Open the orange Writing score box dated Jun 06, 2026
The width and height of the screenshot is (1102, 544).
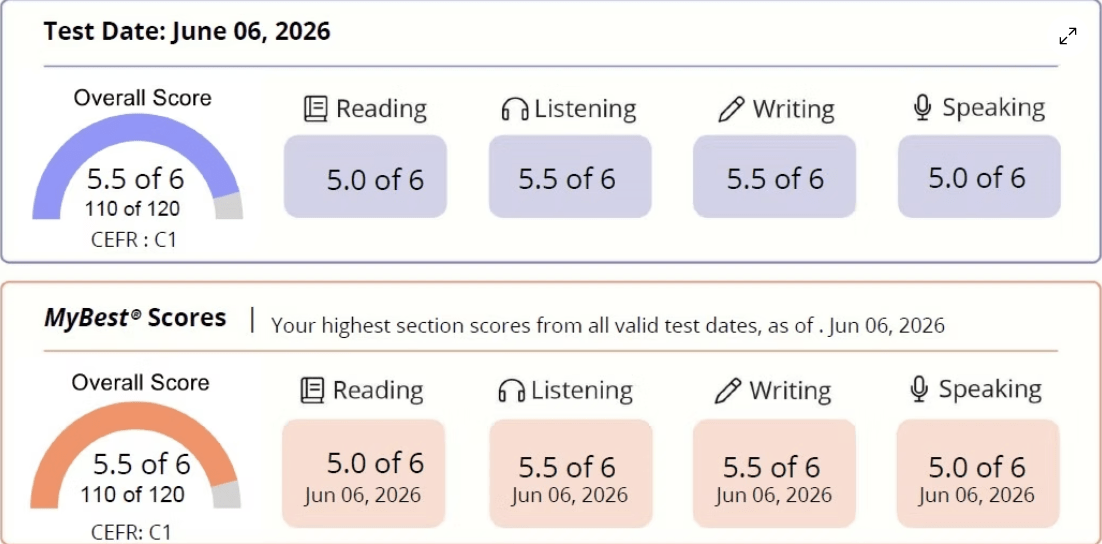click(774, 474)
